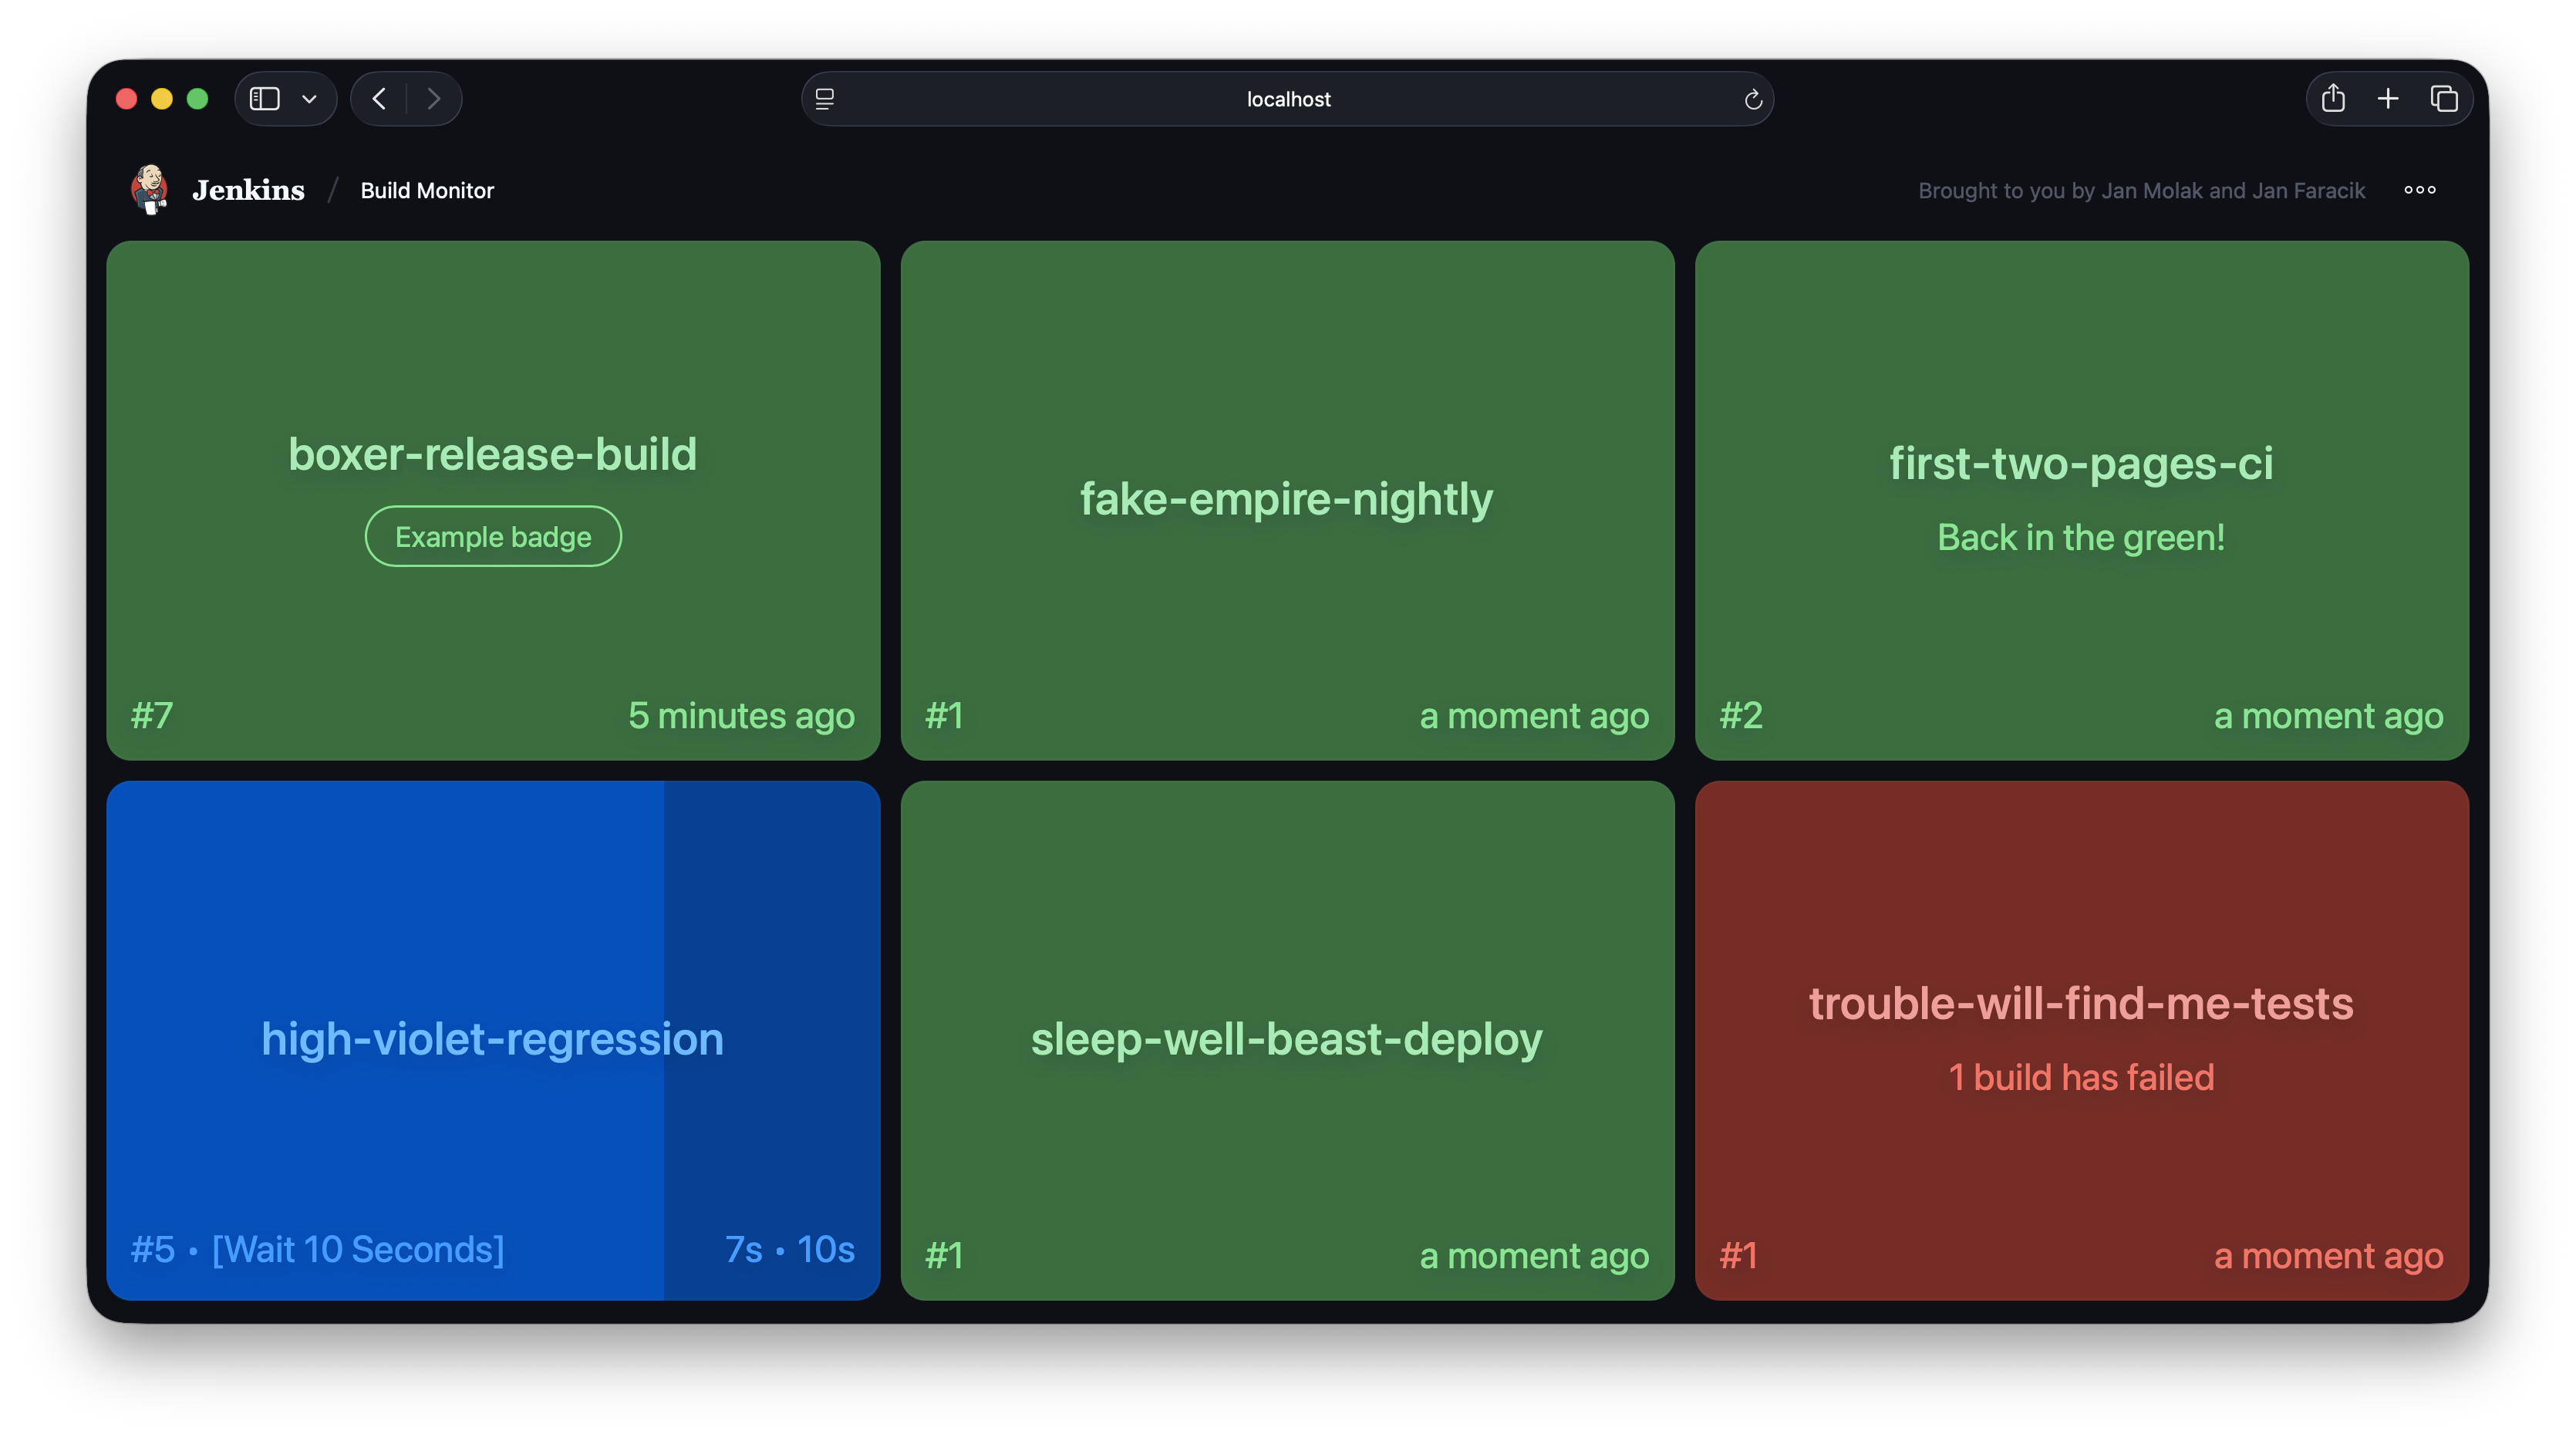This screenshot has height=1438, width=2576.
Task: Go forward with the forward arrow
Action: coord(433,99)
